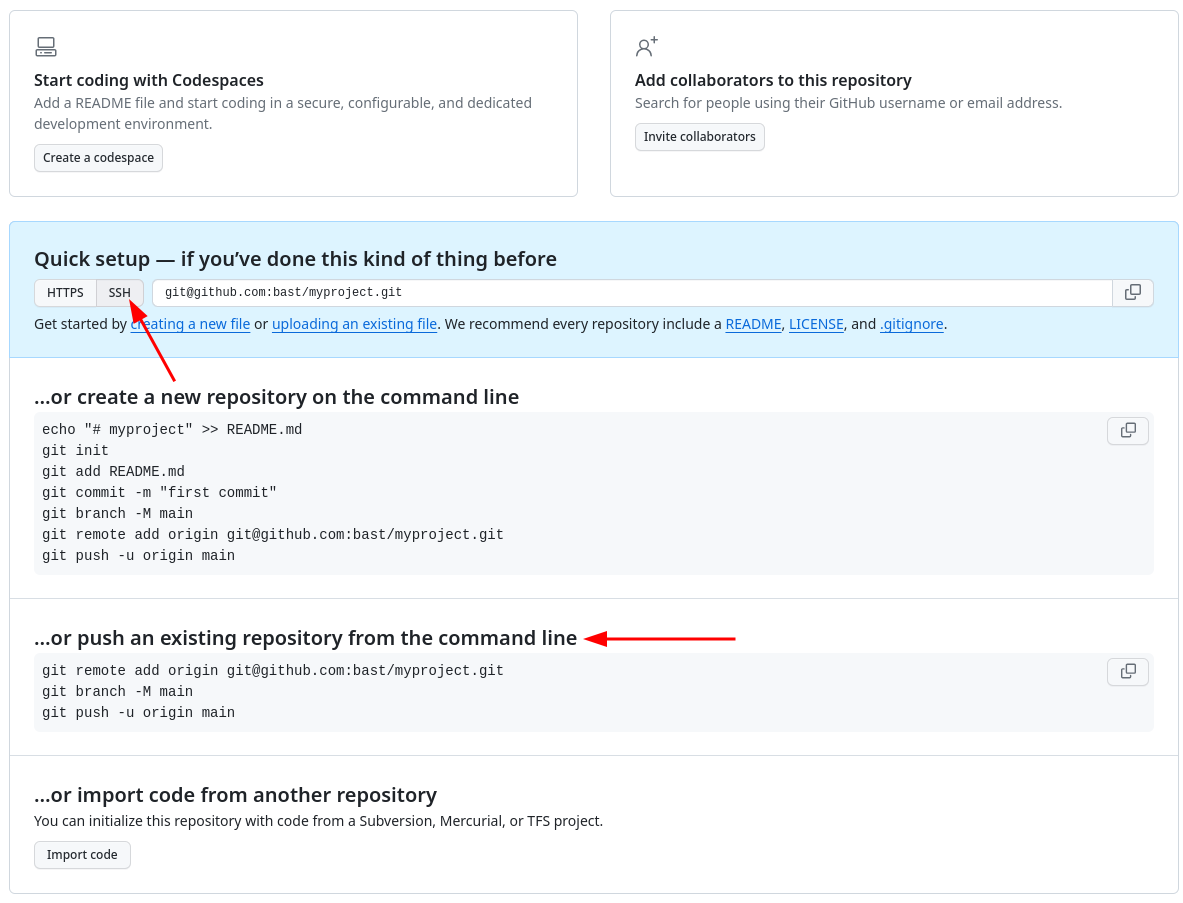The image size is (1183, 903).
Task: Click Create a codespace button
Action: tap(98, 158)
